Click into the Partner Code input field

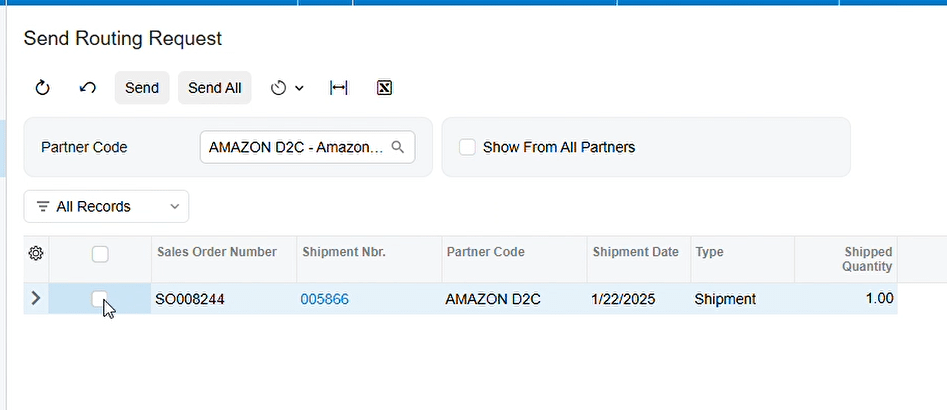296,147
